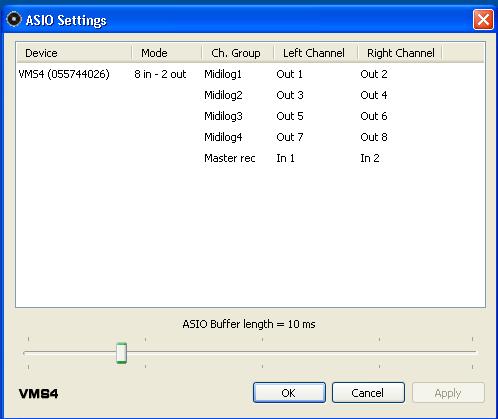Viewport: 498px width, 419px height.
Task: Close the ASIO Settings dialog
Action: (483, 20)
